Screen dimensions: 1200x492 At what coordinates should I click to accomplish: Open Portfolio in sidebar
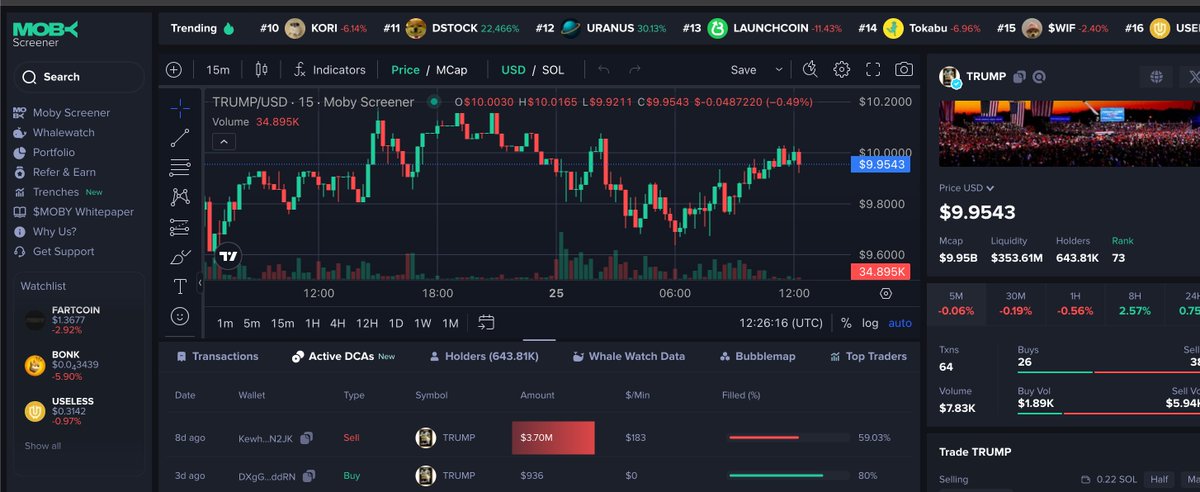44,152
